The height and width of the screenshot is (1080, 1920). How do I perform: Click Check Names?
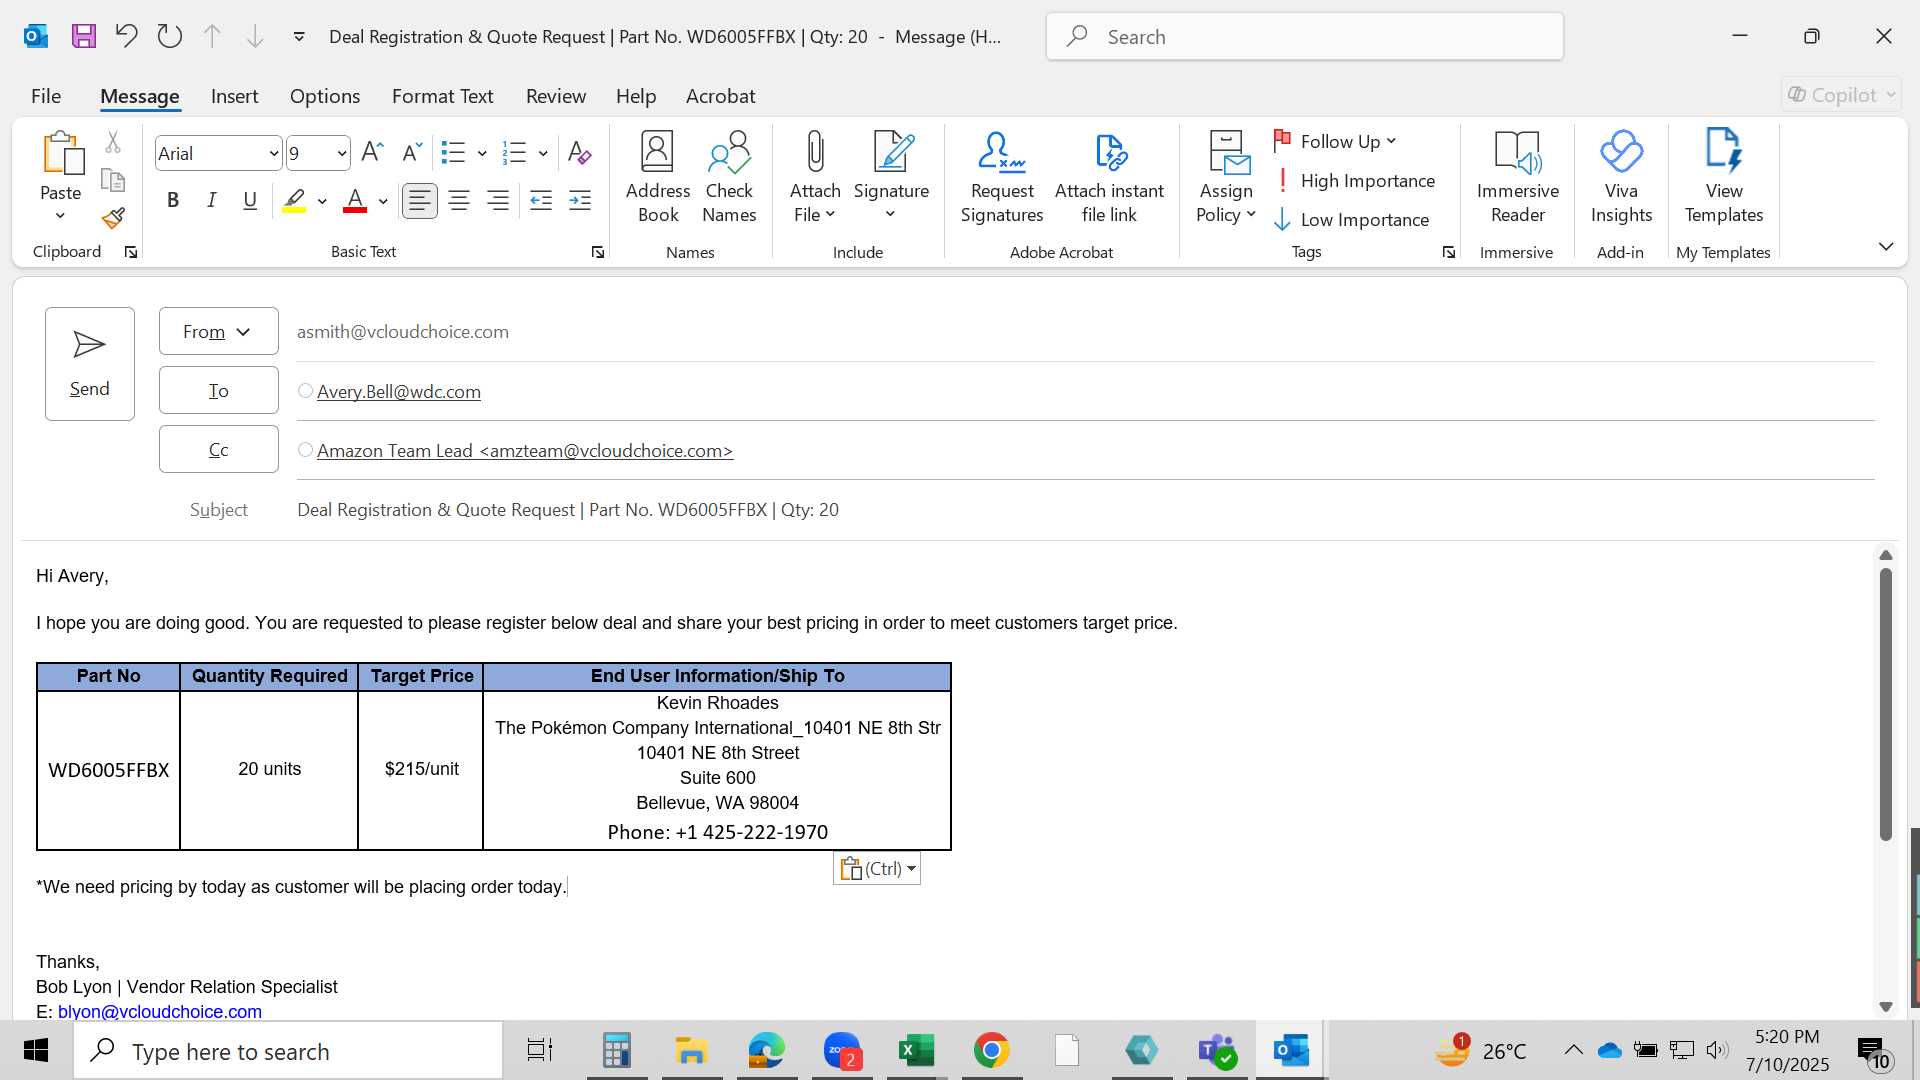point(729,178)
